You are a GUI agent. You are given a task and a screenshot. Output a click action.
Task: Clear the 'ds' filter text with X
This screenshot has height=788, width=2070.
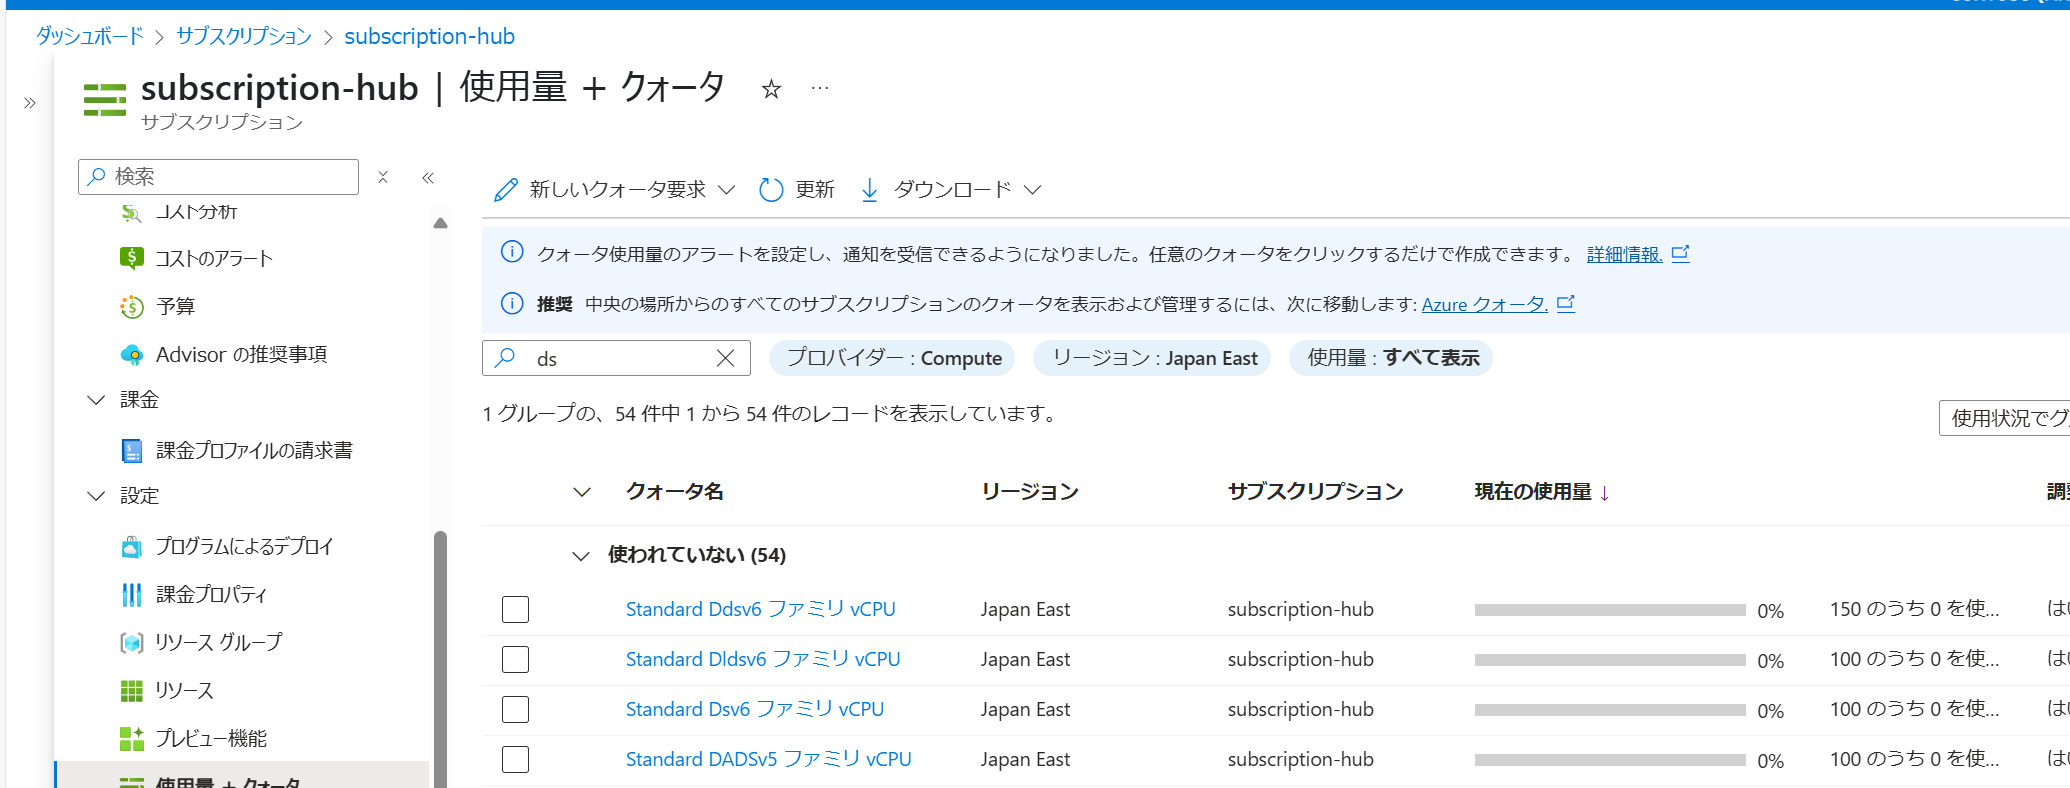pos(726,358)
